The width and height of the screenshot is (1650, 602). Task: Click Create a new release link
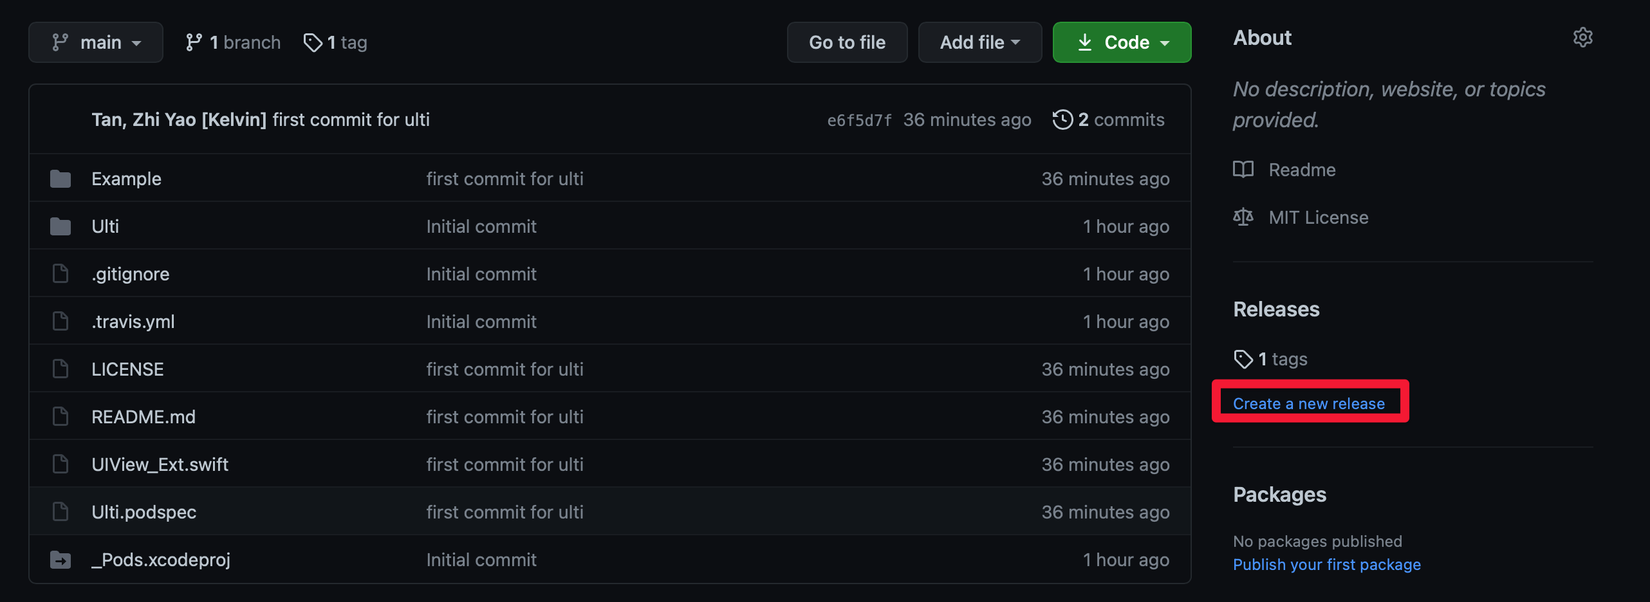click(1308, 404)
